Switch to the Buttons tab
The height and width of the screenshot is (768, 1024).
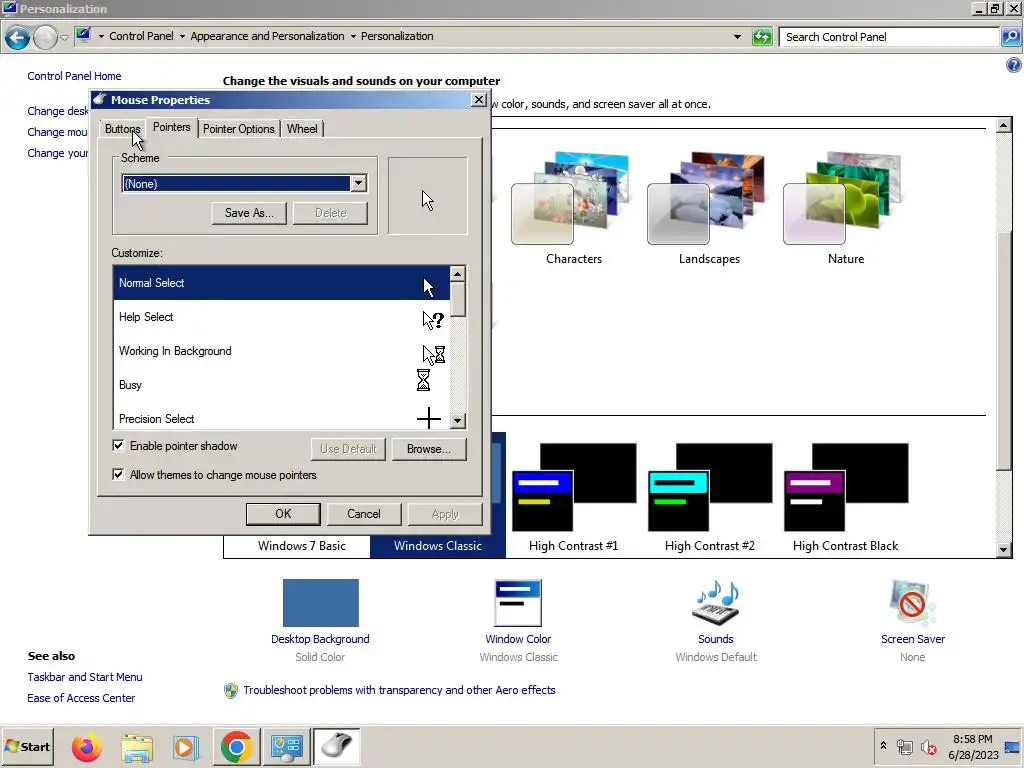click(x=122, y=129)
